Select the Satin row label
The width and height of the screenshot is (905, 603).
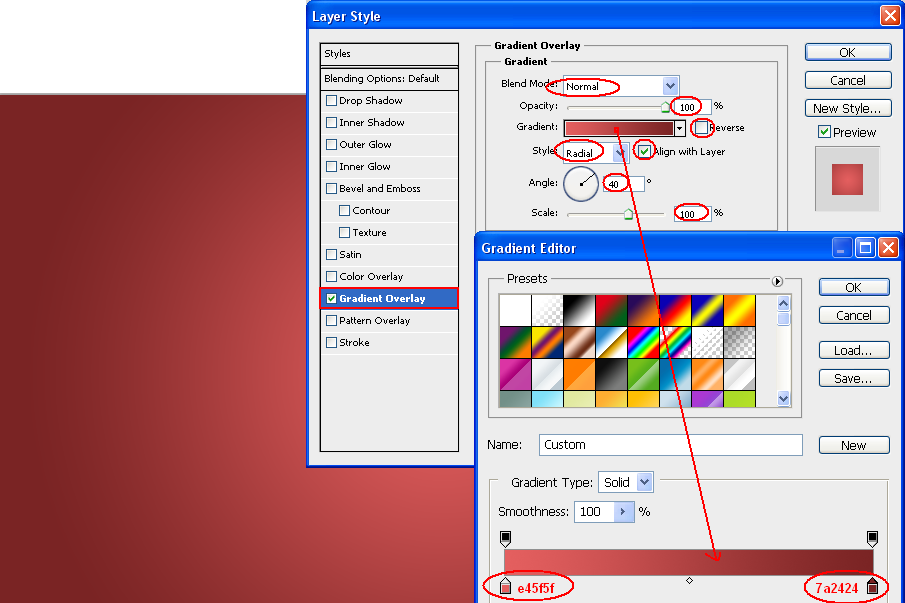click(350, 254)
